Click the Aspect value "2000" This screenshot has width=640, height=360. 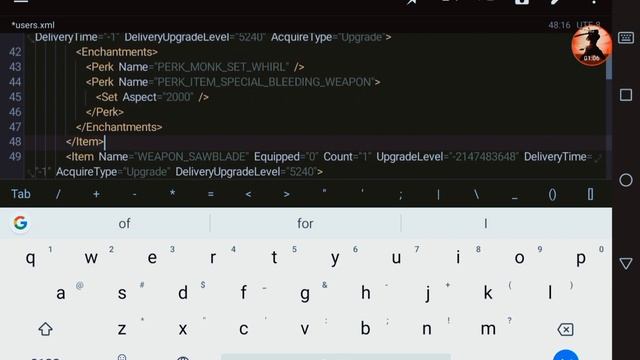tap(179, 97)
